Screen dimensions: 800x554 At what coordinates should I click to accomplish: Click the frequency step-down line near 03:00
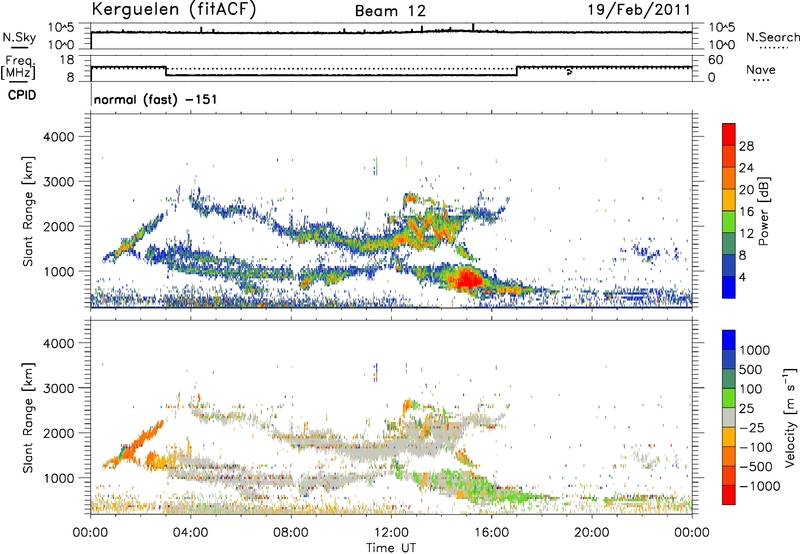coord(166,71)
